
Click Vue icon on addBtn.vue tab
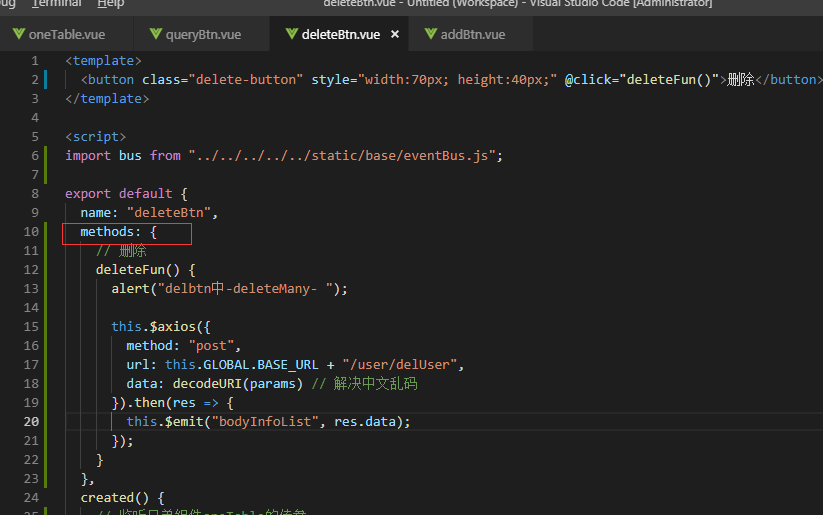(x=431, y=34)
